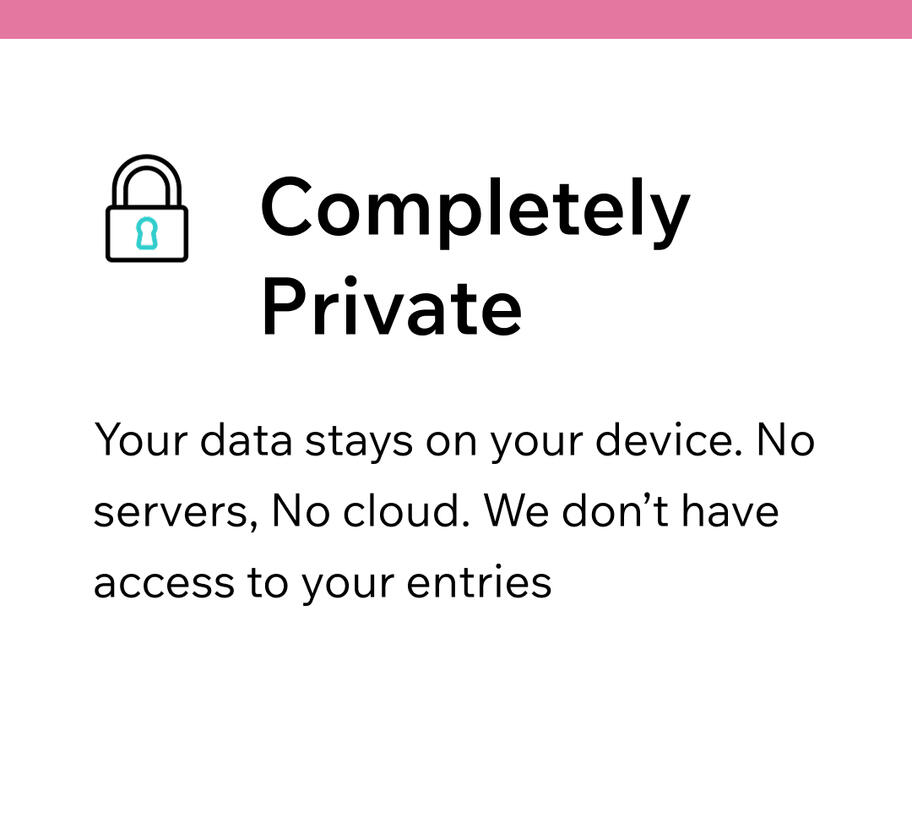Click the word "Completely" in the heading
The image size is (912, 840).
(475, 210)
